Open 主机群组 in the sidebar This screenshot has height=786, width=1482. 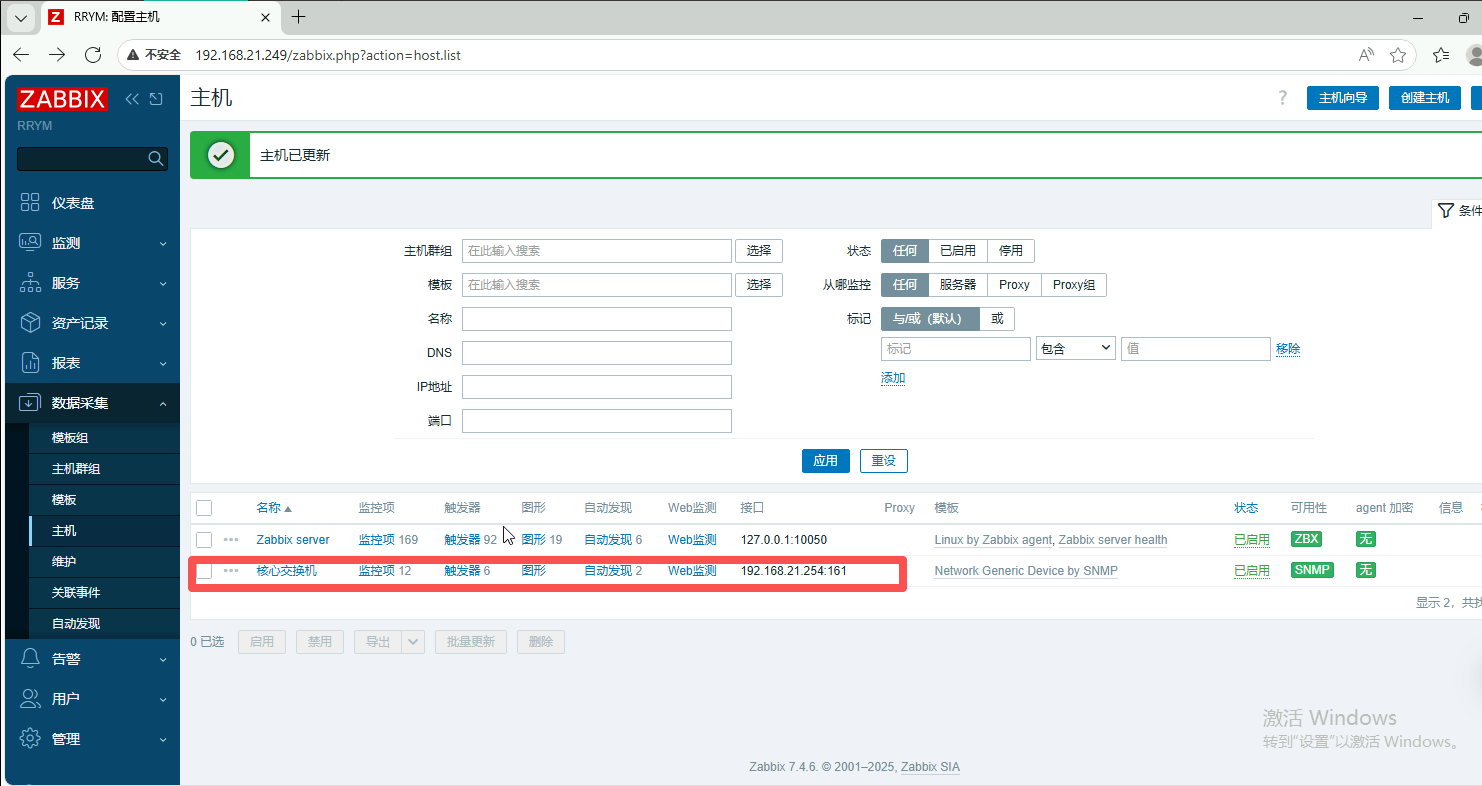tap(76, 469)
